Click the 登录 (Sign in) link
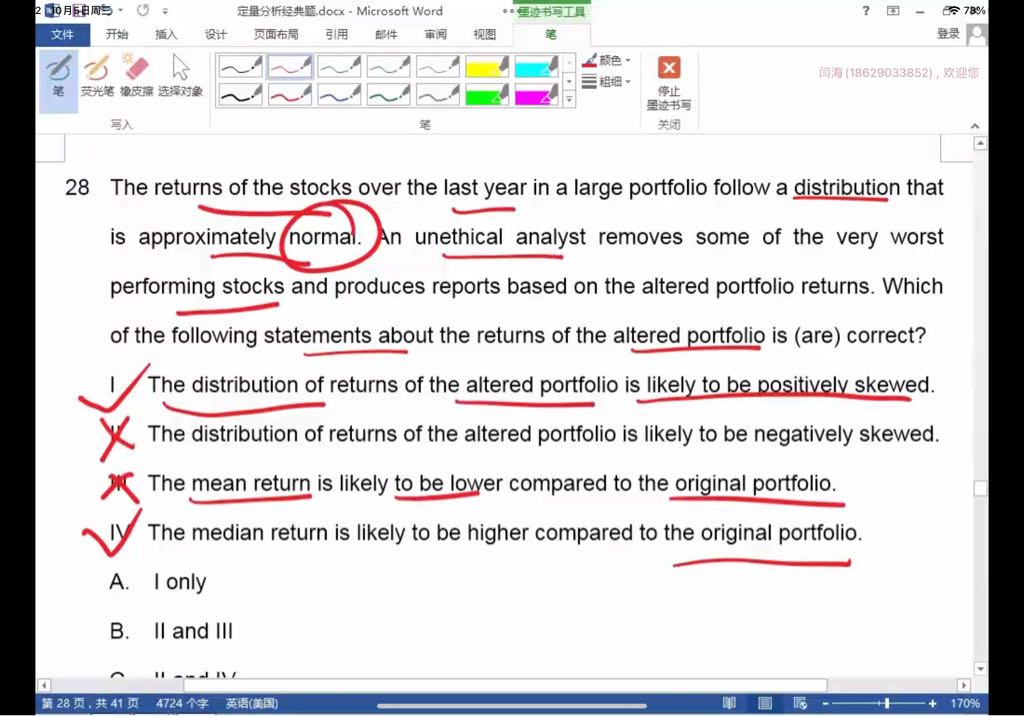The image size is (1024, 716). 948,34
